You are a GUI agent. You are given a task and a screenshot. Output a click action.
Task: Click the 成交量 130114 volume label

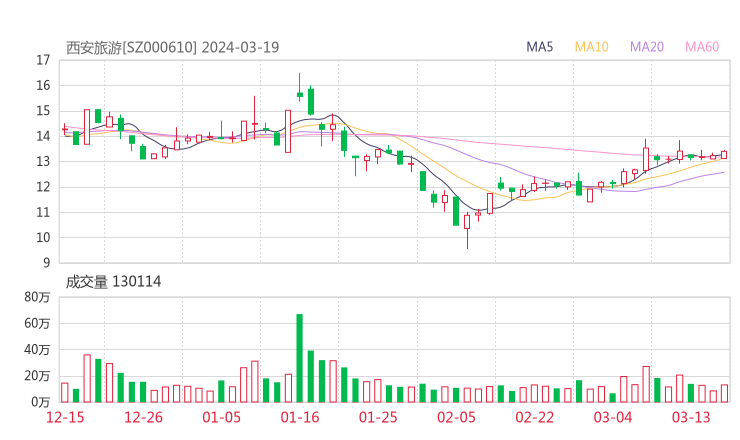coord(113,282)
